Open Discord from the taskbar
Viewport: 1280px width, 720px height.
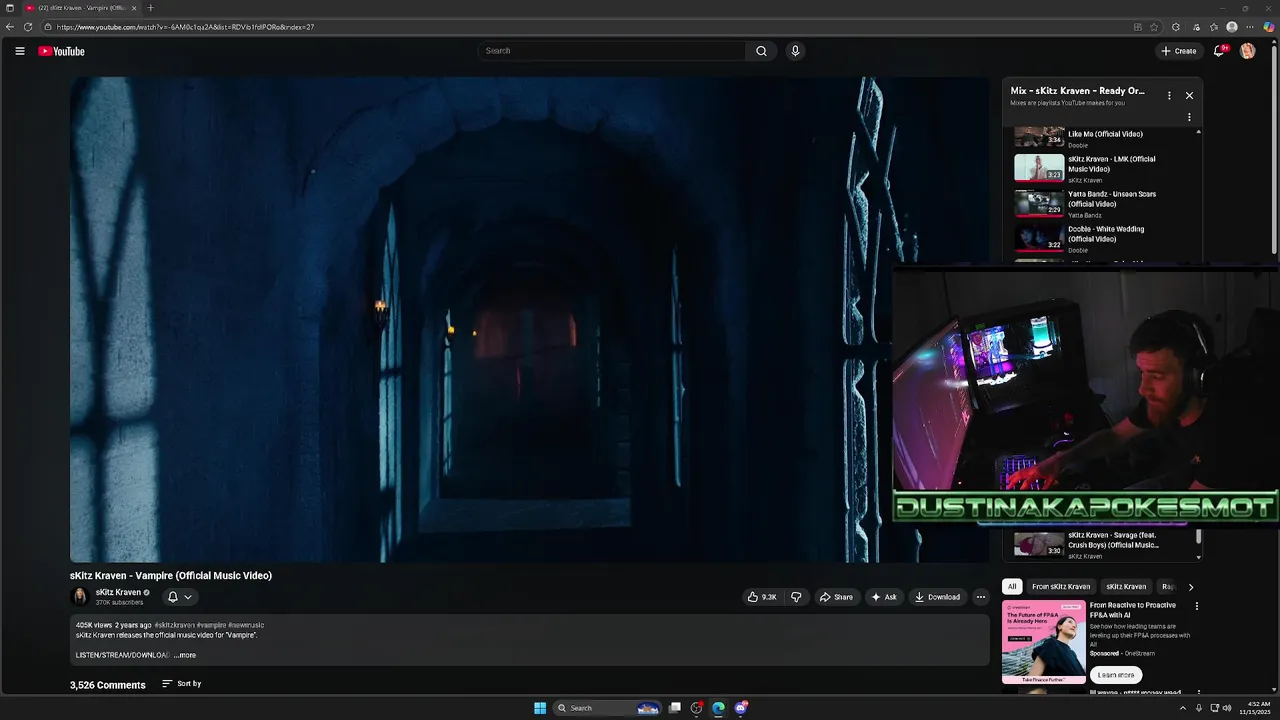tap(741, 708)
